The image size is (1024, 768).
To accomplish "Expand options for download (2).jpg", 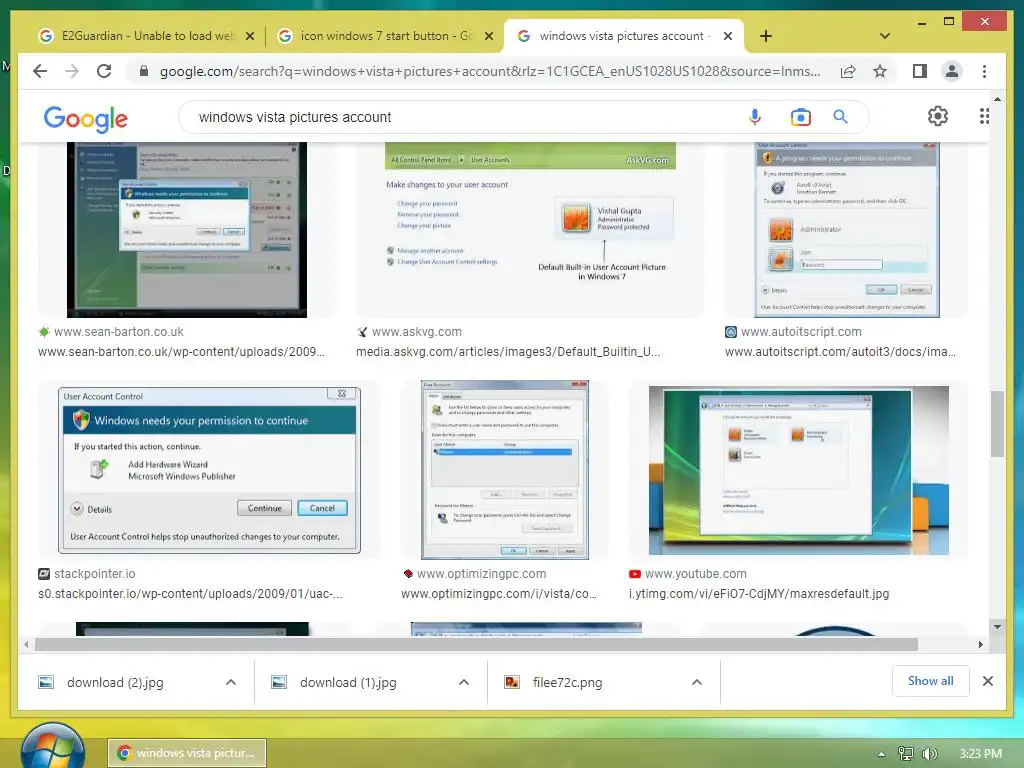I will [x=231, y=682].
